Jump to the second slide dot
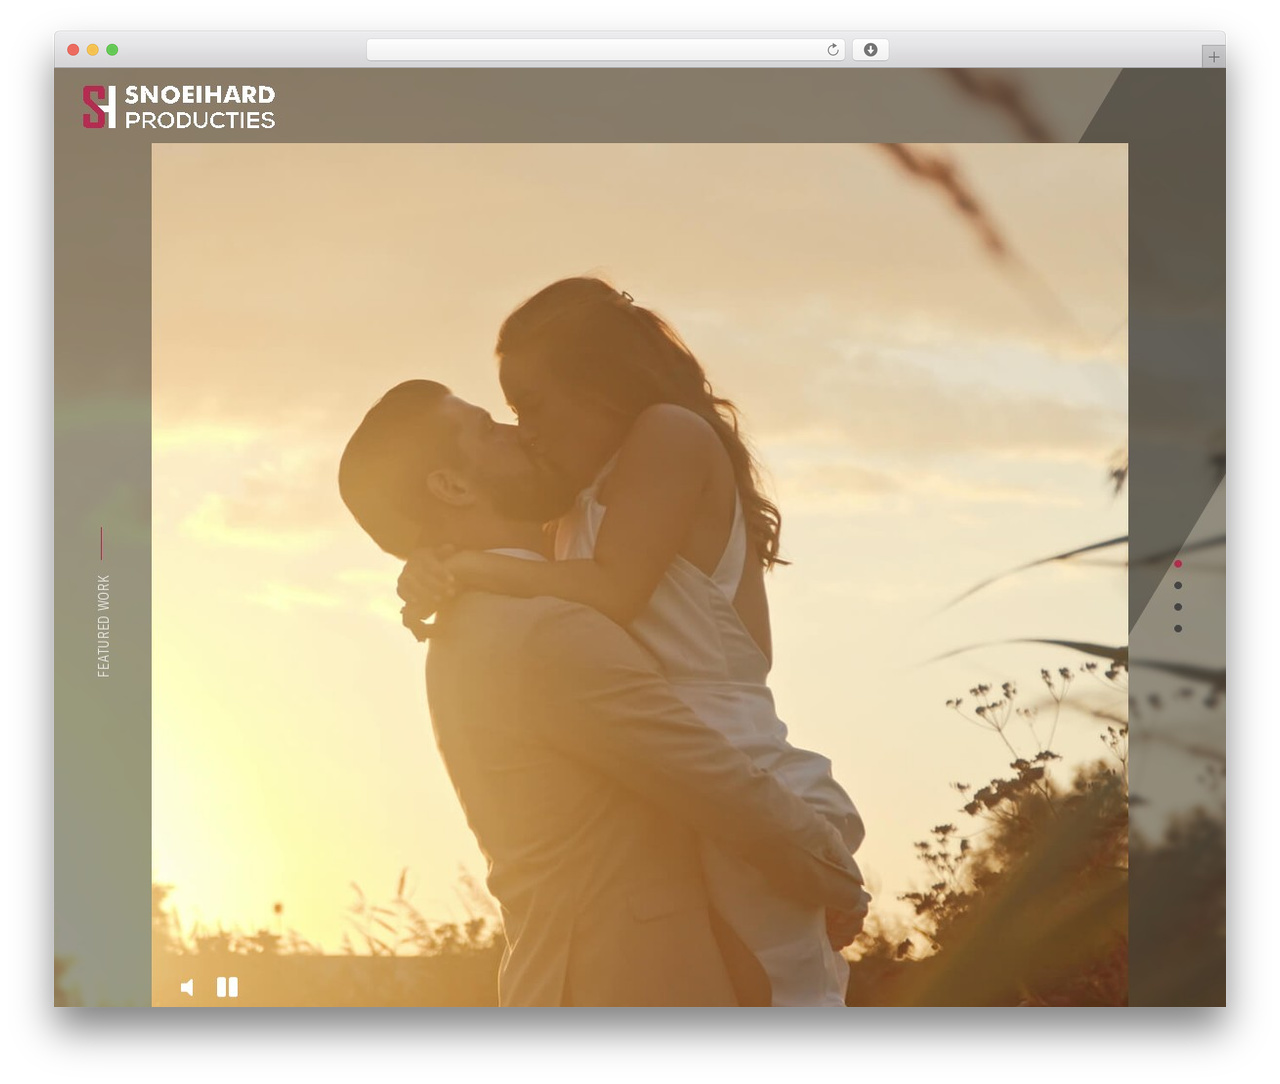 1178,586
